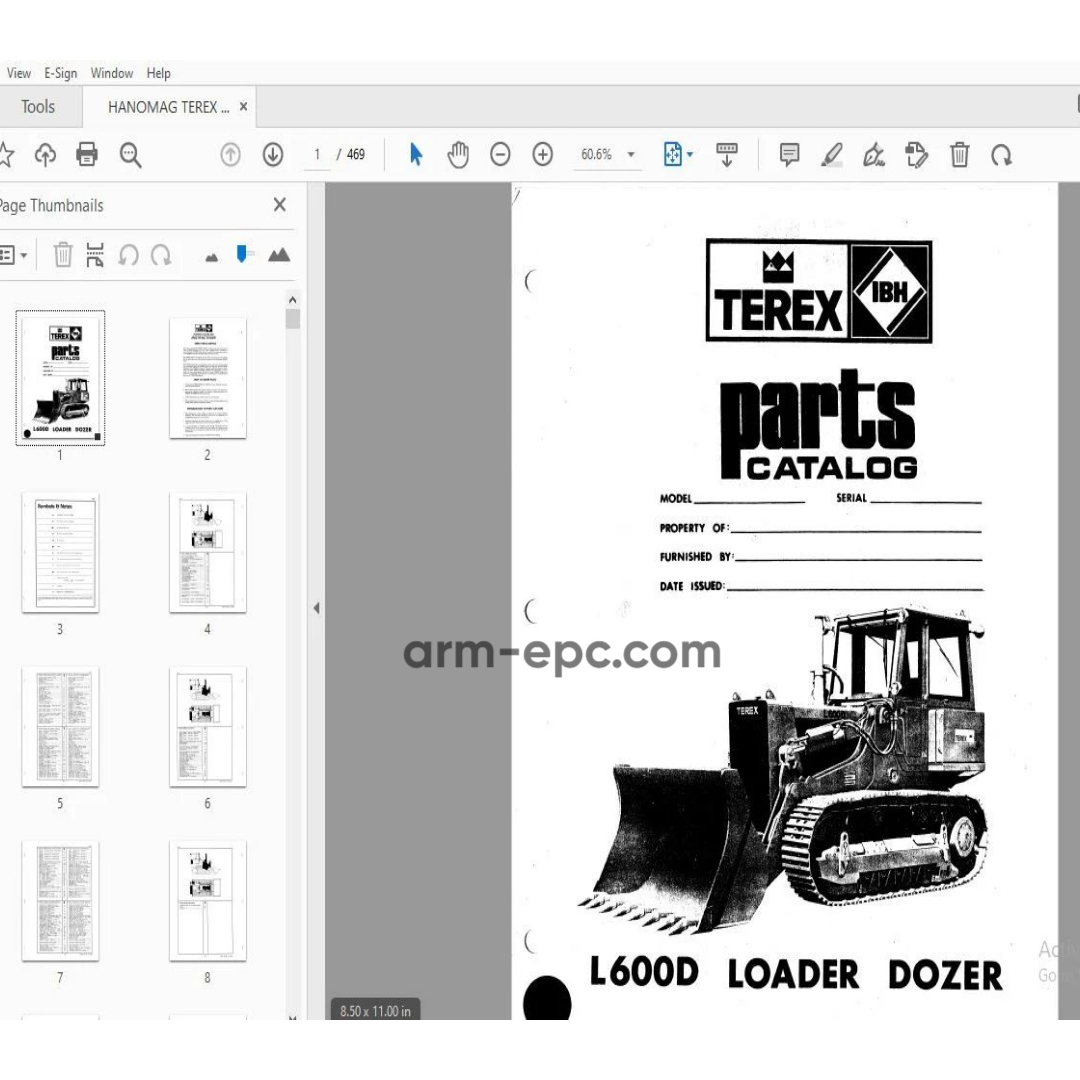Click the toolbar Rotate clockwise icon
The height and width of the screenshot is (1080, 1080).
[x=1001, y=154]
